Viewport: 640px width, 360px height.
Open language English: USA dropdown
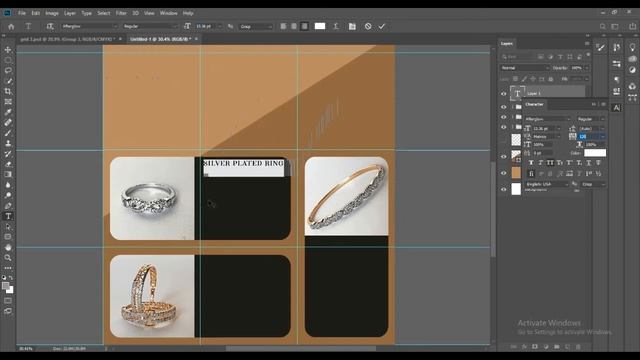pos(547,184)
